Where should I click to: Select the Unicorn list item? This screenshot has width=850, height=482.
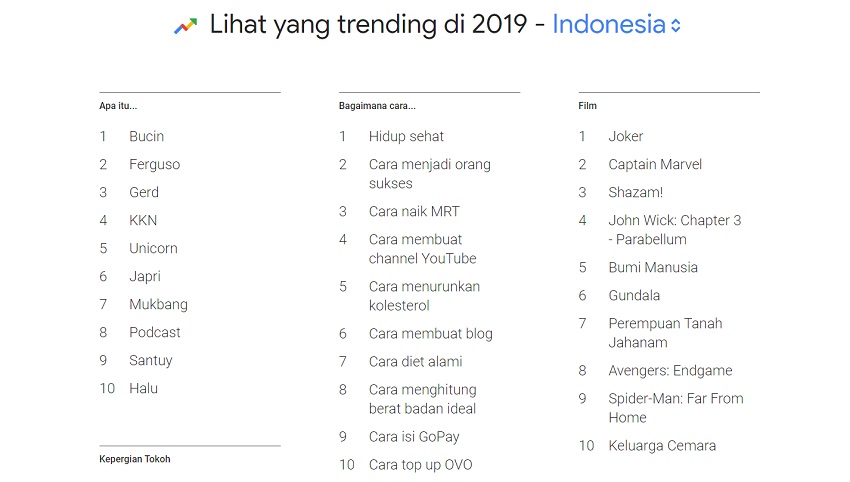tap(153, 248)
